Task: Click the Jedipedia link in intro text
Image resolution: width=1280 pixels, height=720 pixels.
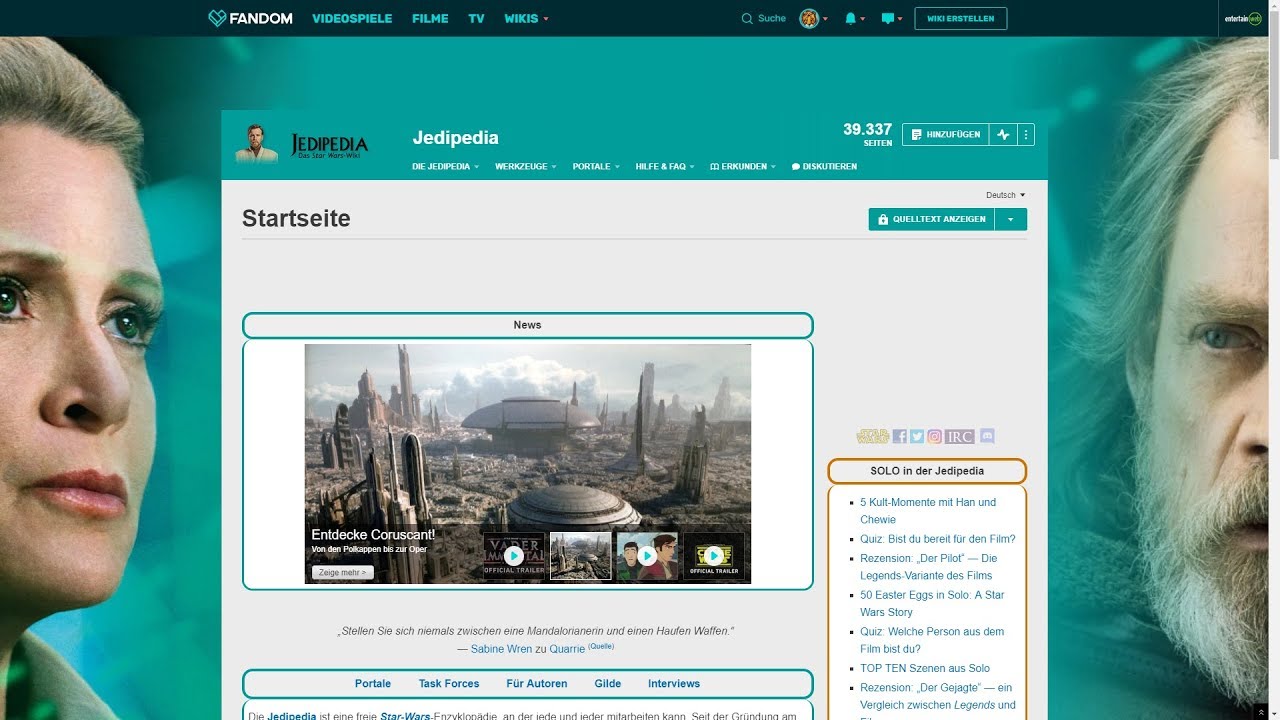Action: coord(292,716)
